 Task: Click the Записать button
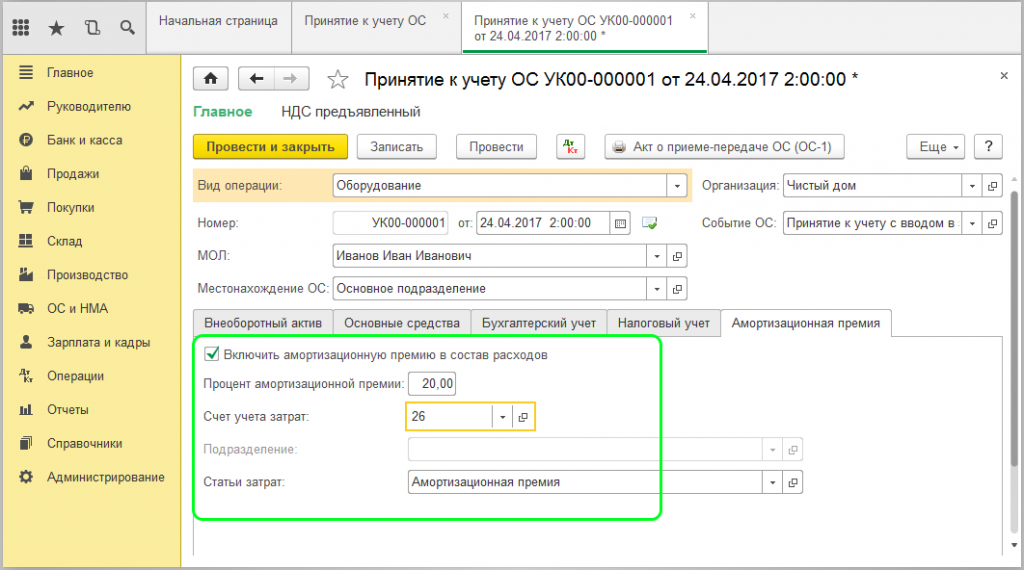tap(397, 147)
